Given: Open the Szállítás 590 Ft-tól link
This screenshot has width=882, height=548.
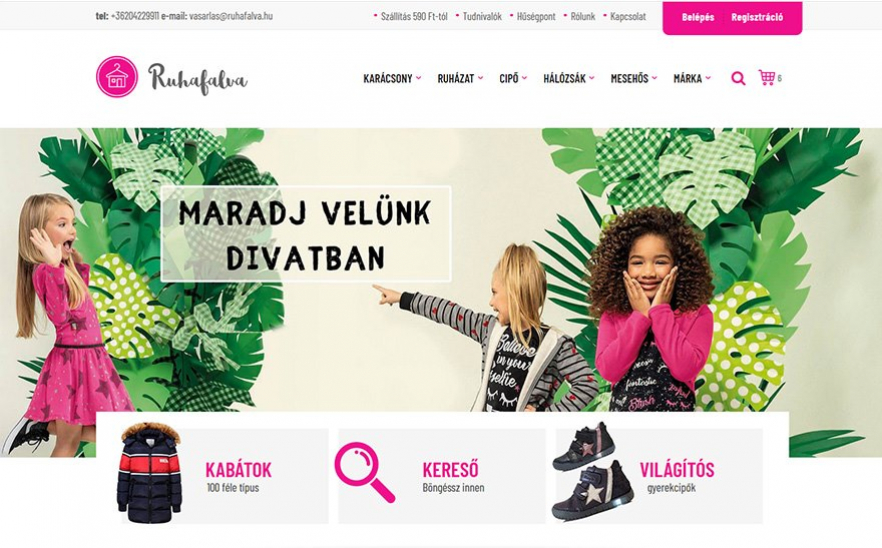Looking at the screenshot, I should coord(414,17).
